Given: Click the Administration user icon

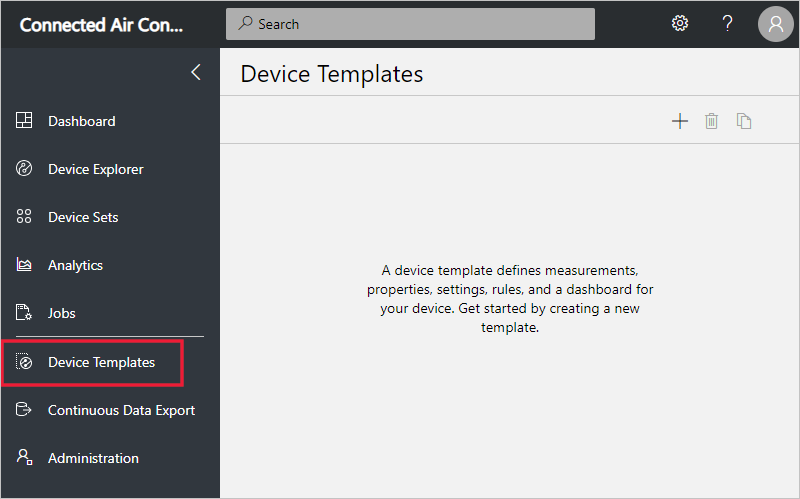Looking at the screenshot, I should [x=24, y=457].
